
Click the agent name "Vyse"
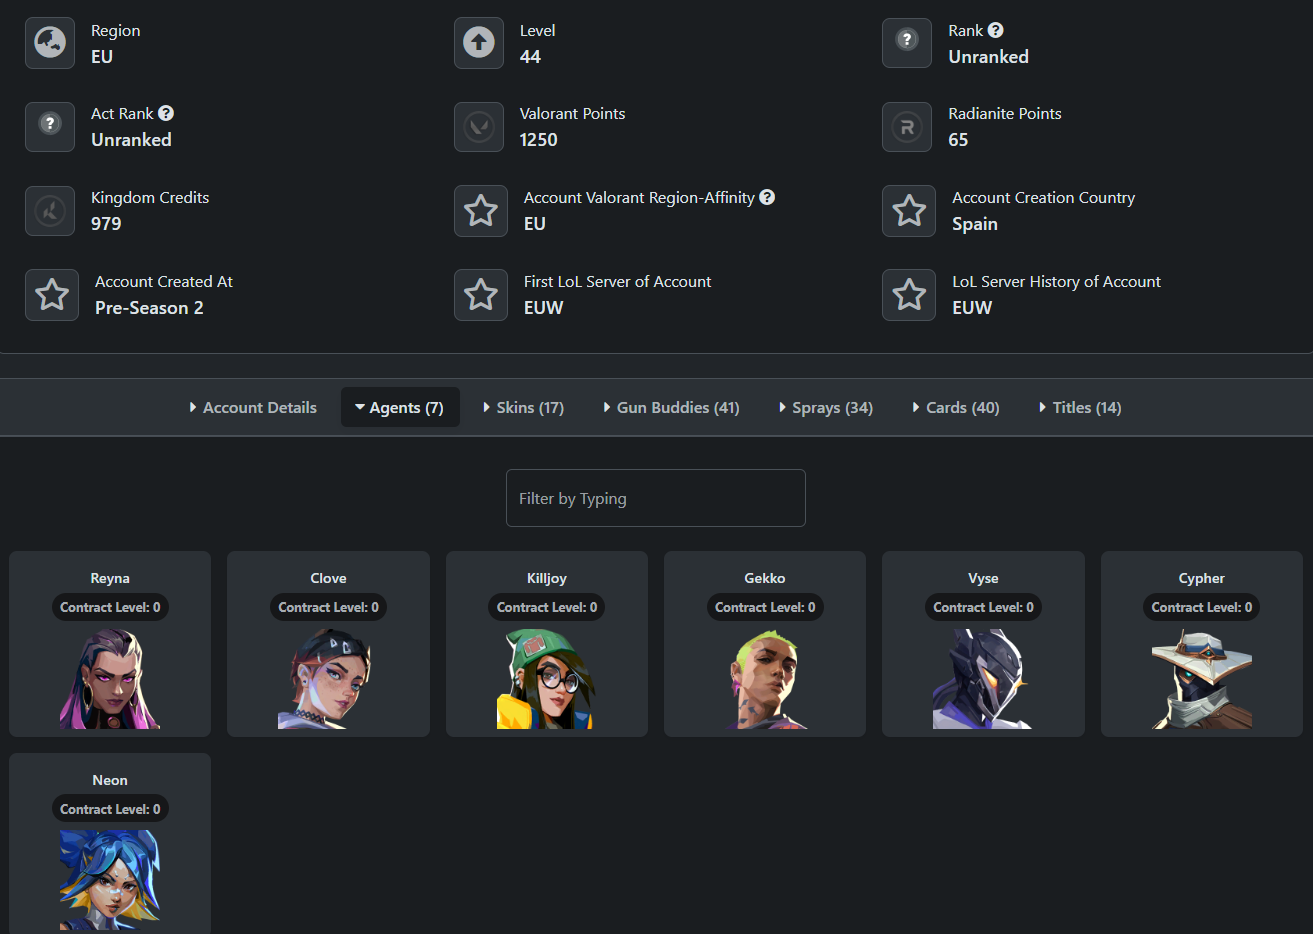[983, 578]
